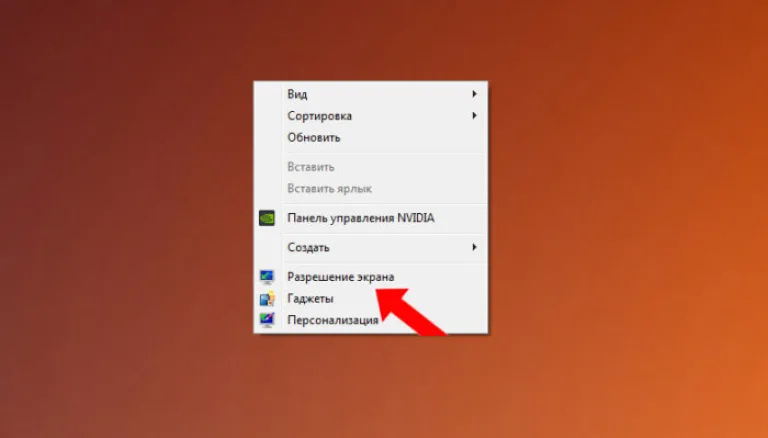Expand the arrow next to Создать
768x438 pixels.
click(x=474, y=247)
